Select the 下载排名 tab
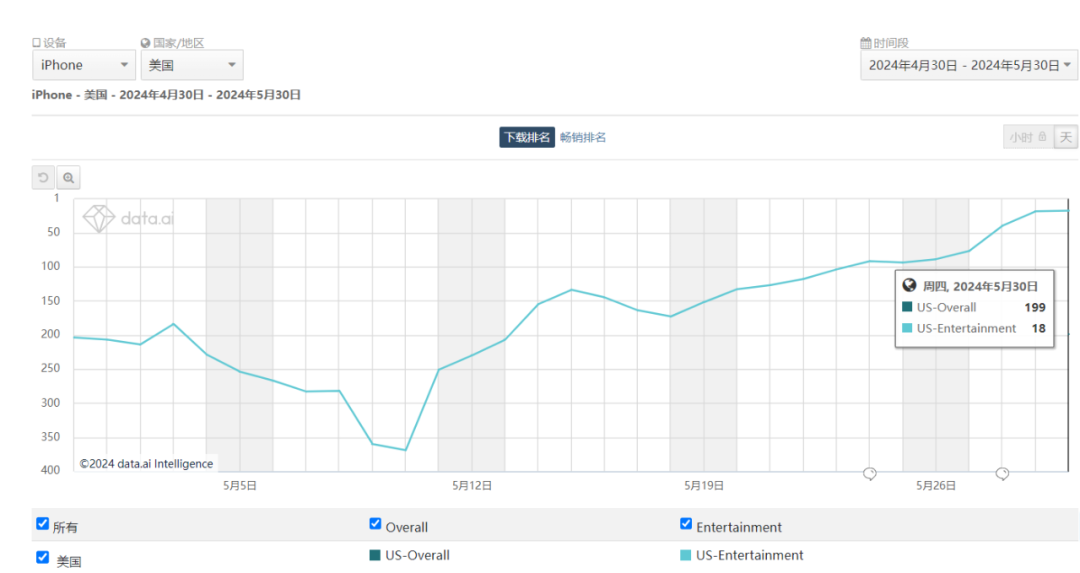This screenshot has width=1080, height=573. (x=527, y=137)
